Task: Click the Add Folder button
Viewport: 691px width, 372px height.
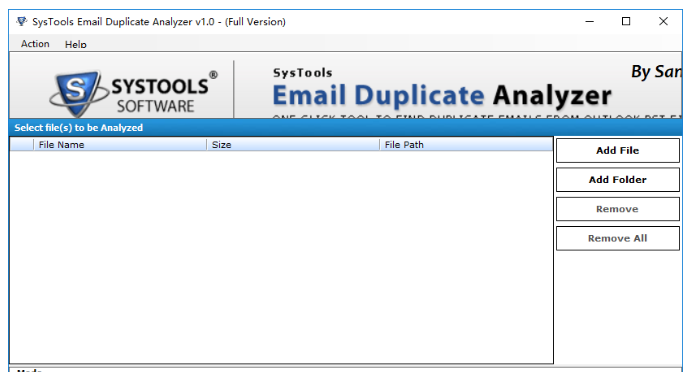Action: pyautogui.click(x=617, y=179)
